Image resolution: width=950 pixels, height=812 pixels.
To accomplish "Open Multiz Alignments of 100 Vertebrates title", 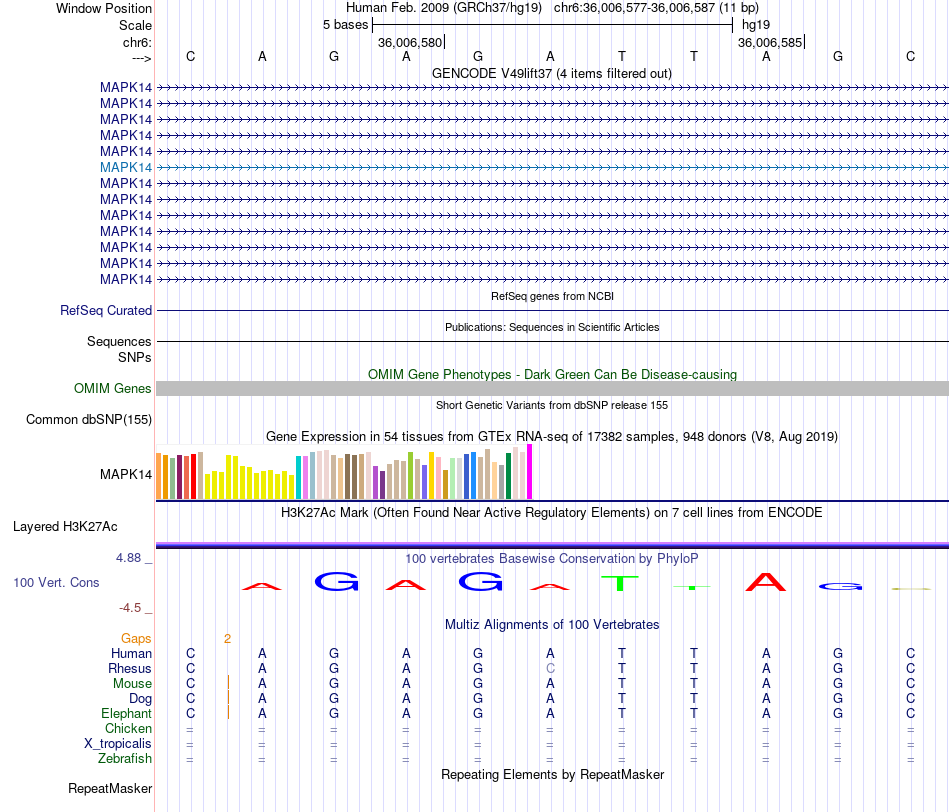I will tap(552, 625).
